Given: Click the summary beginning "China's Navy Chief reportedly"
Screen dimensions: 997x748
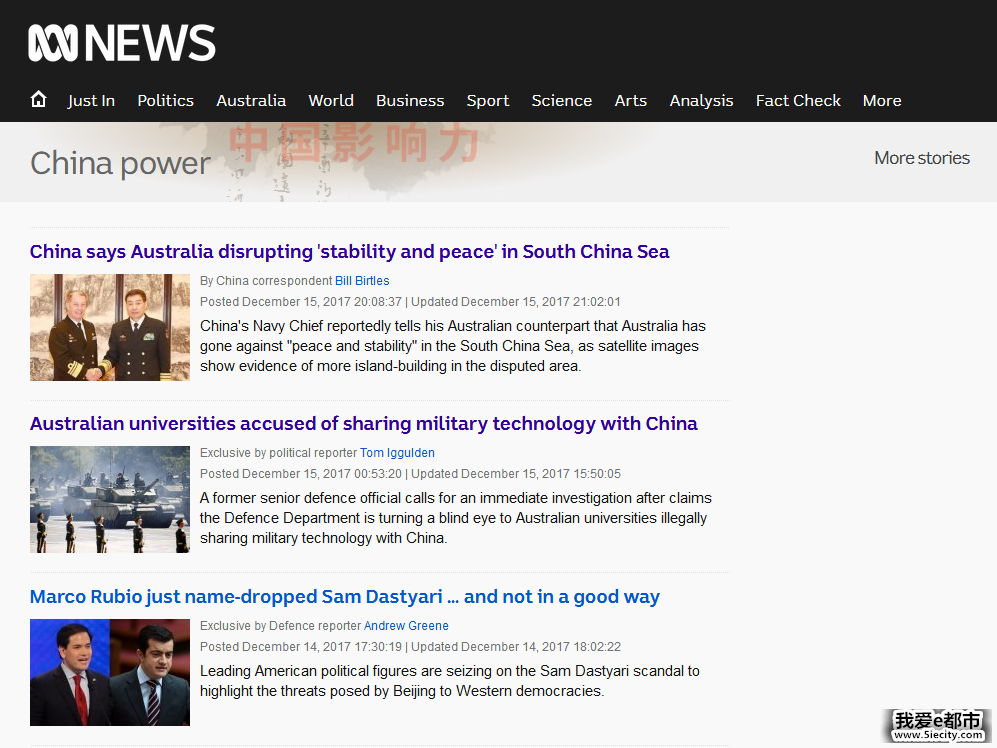Looking at the screenshot, I should tap(453, 346).
